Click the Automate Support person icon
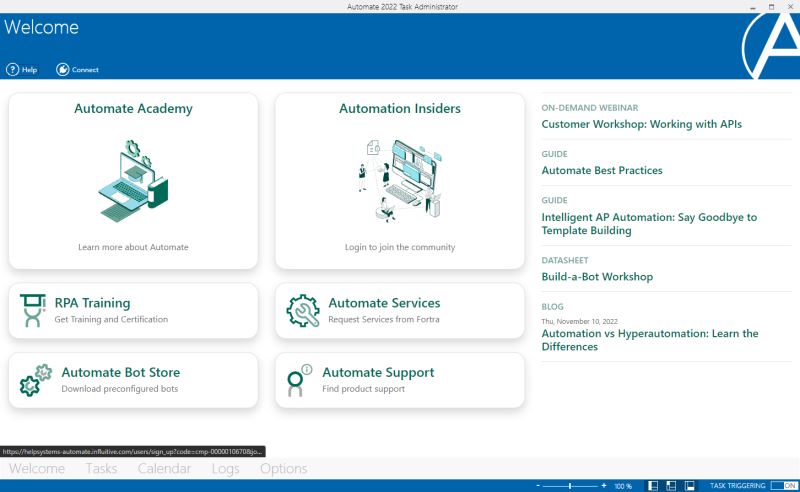 pos(299,380)
